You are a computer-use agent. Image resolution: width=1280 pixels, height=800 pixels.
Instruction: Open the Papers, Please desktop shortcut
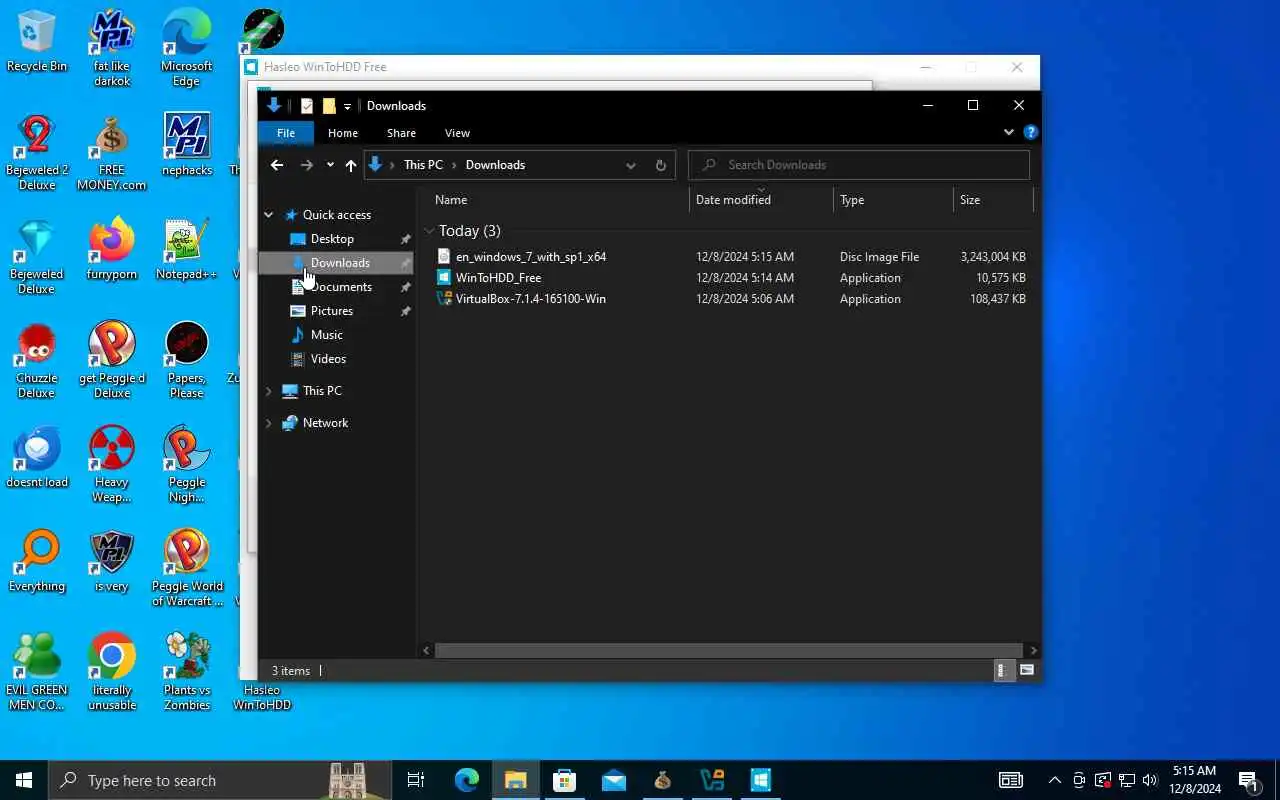pyautogui.click(x=187, y=360)
